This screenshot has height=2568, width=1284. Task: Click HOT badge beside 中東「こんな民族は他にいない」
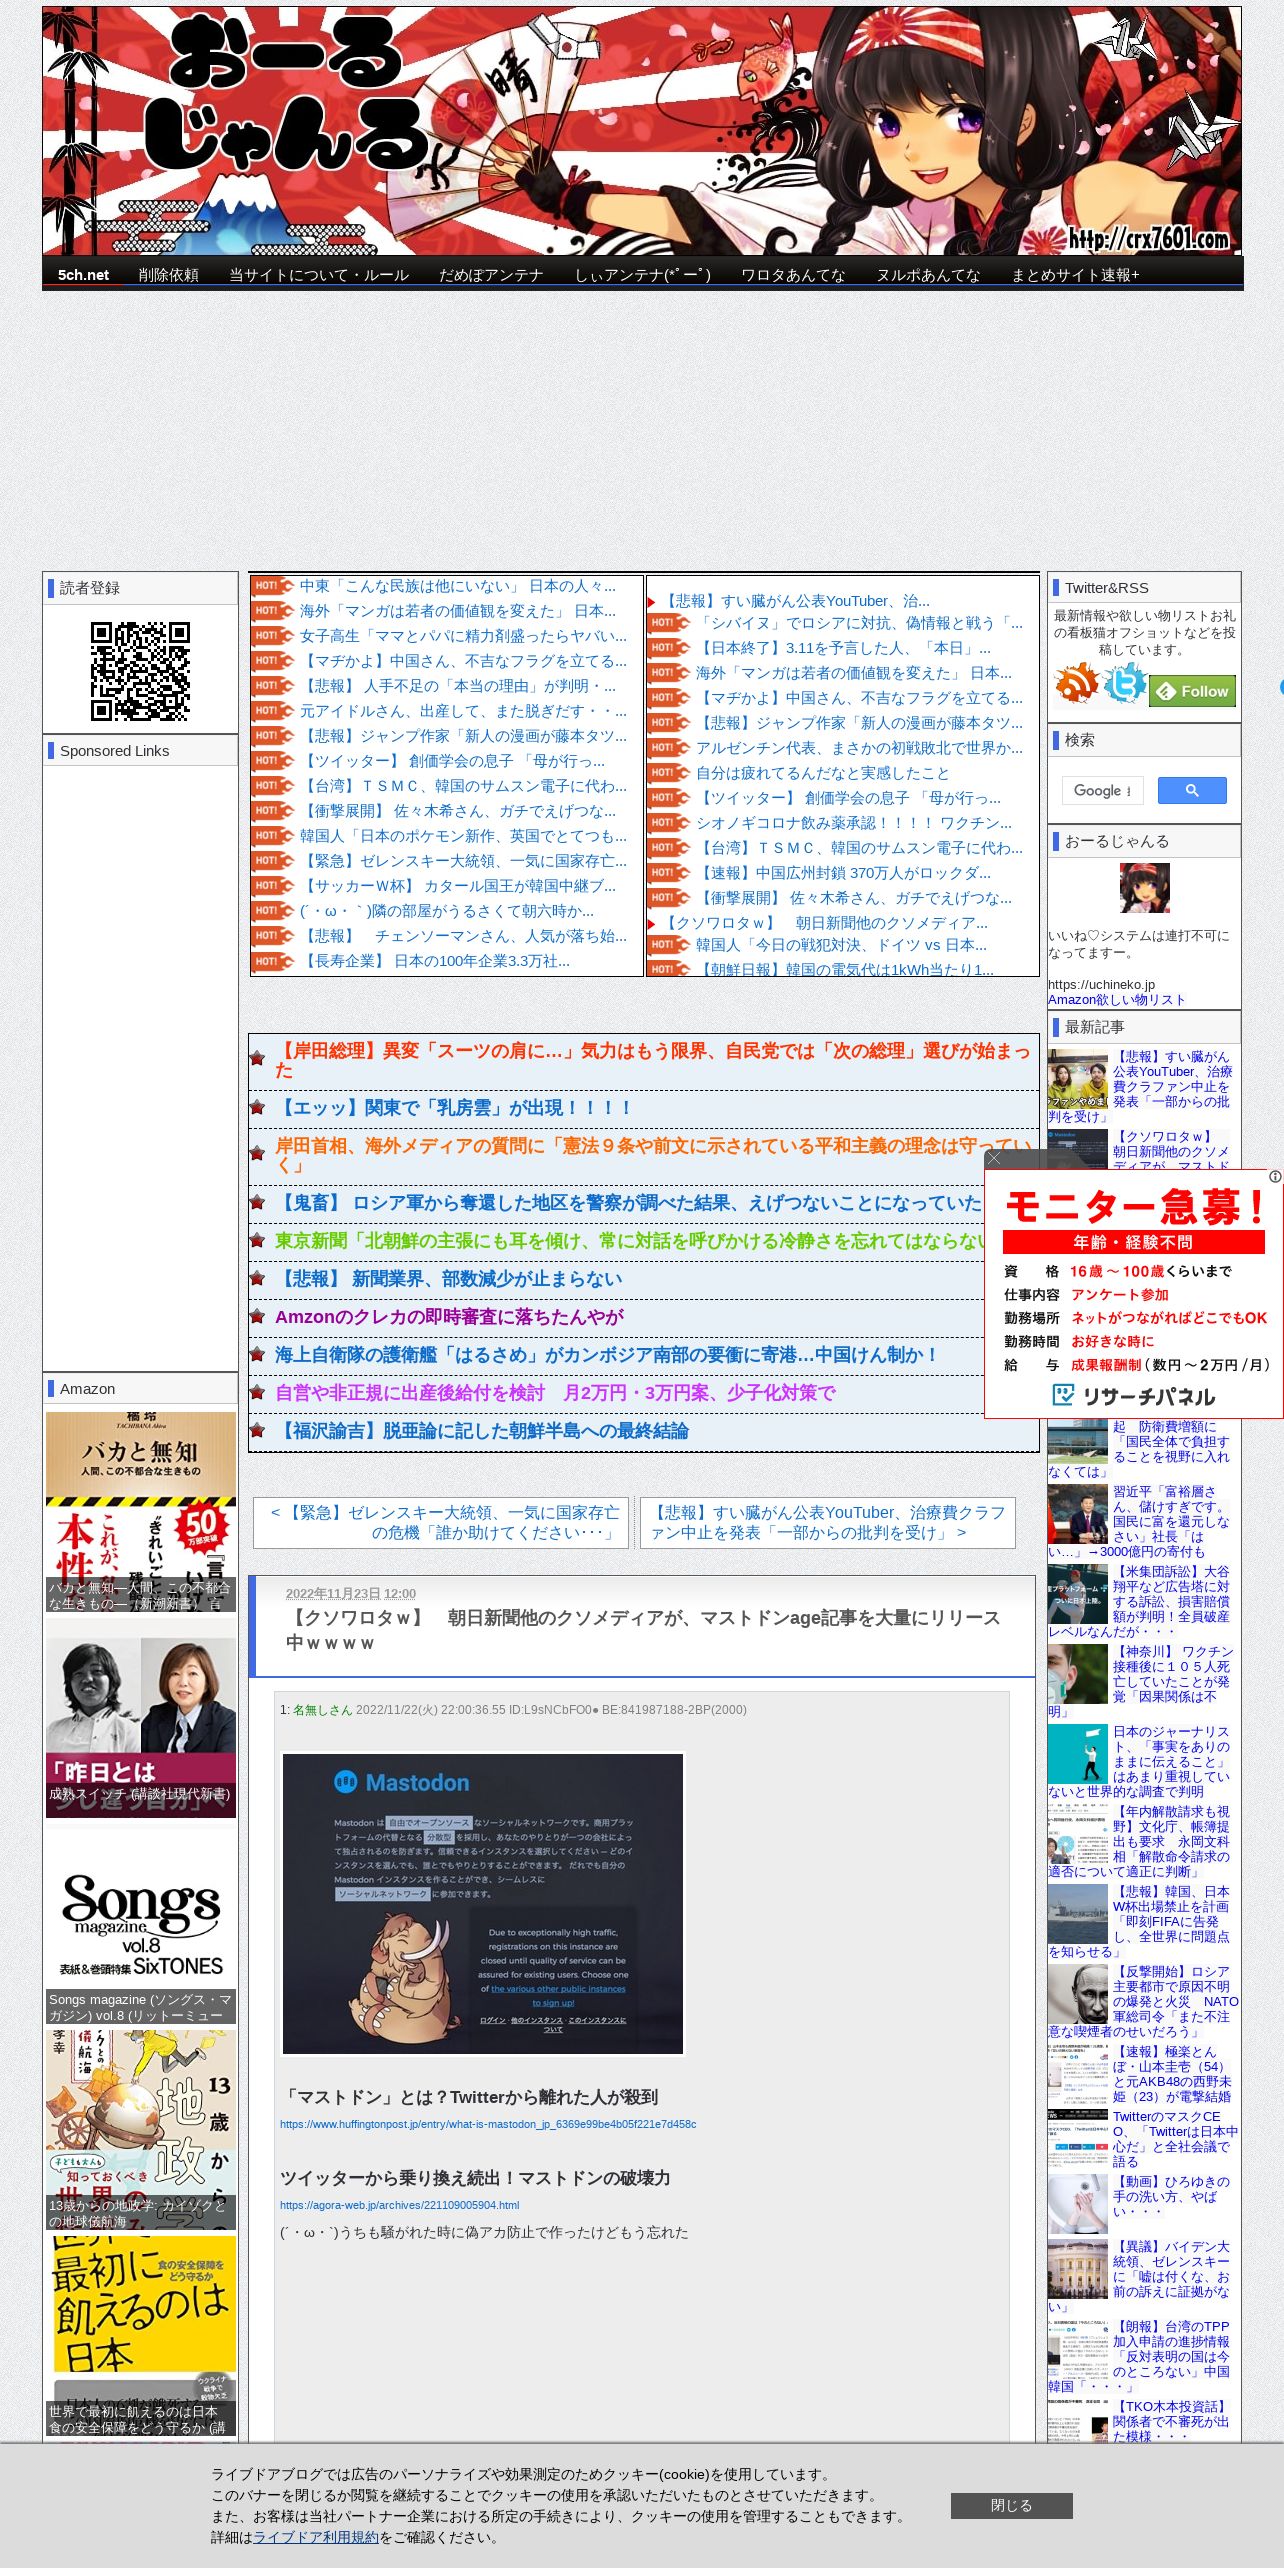tap(272, 586)
